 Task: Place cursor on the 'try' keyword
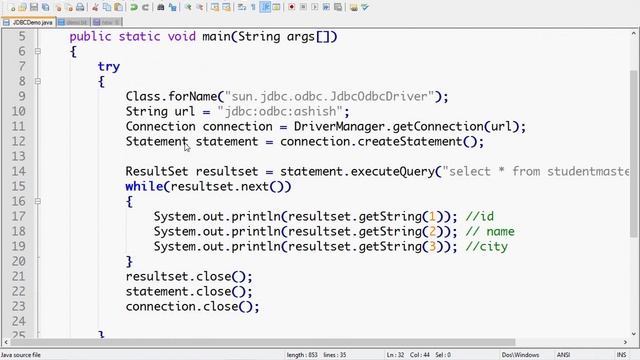(109, 67)
